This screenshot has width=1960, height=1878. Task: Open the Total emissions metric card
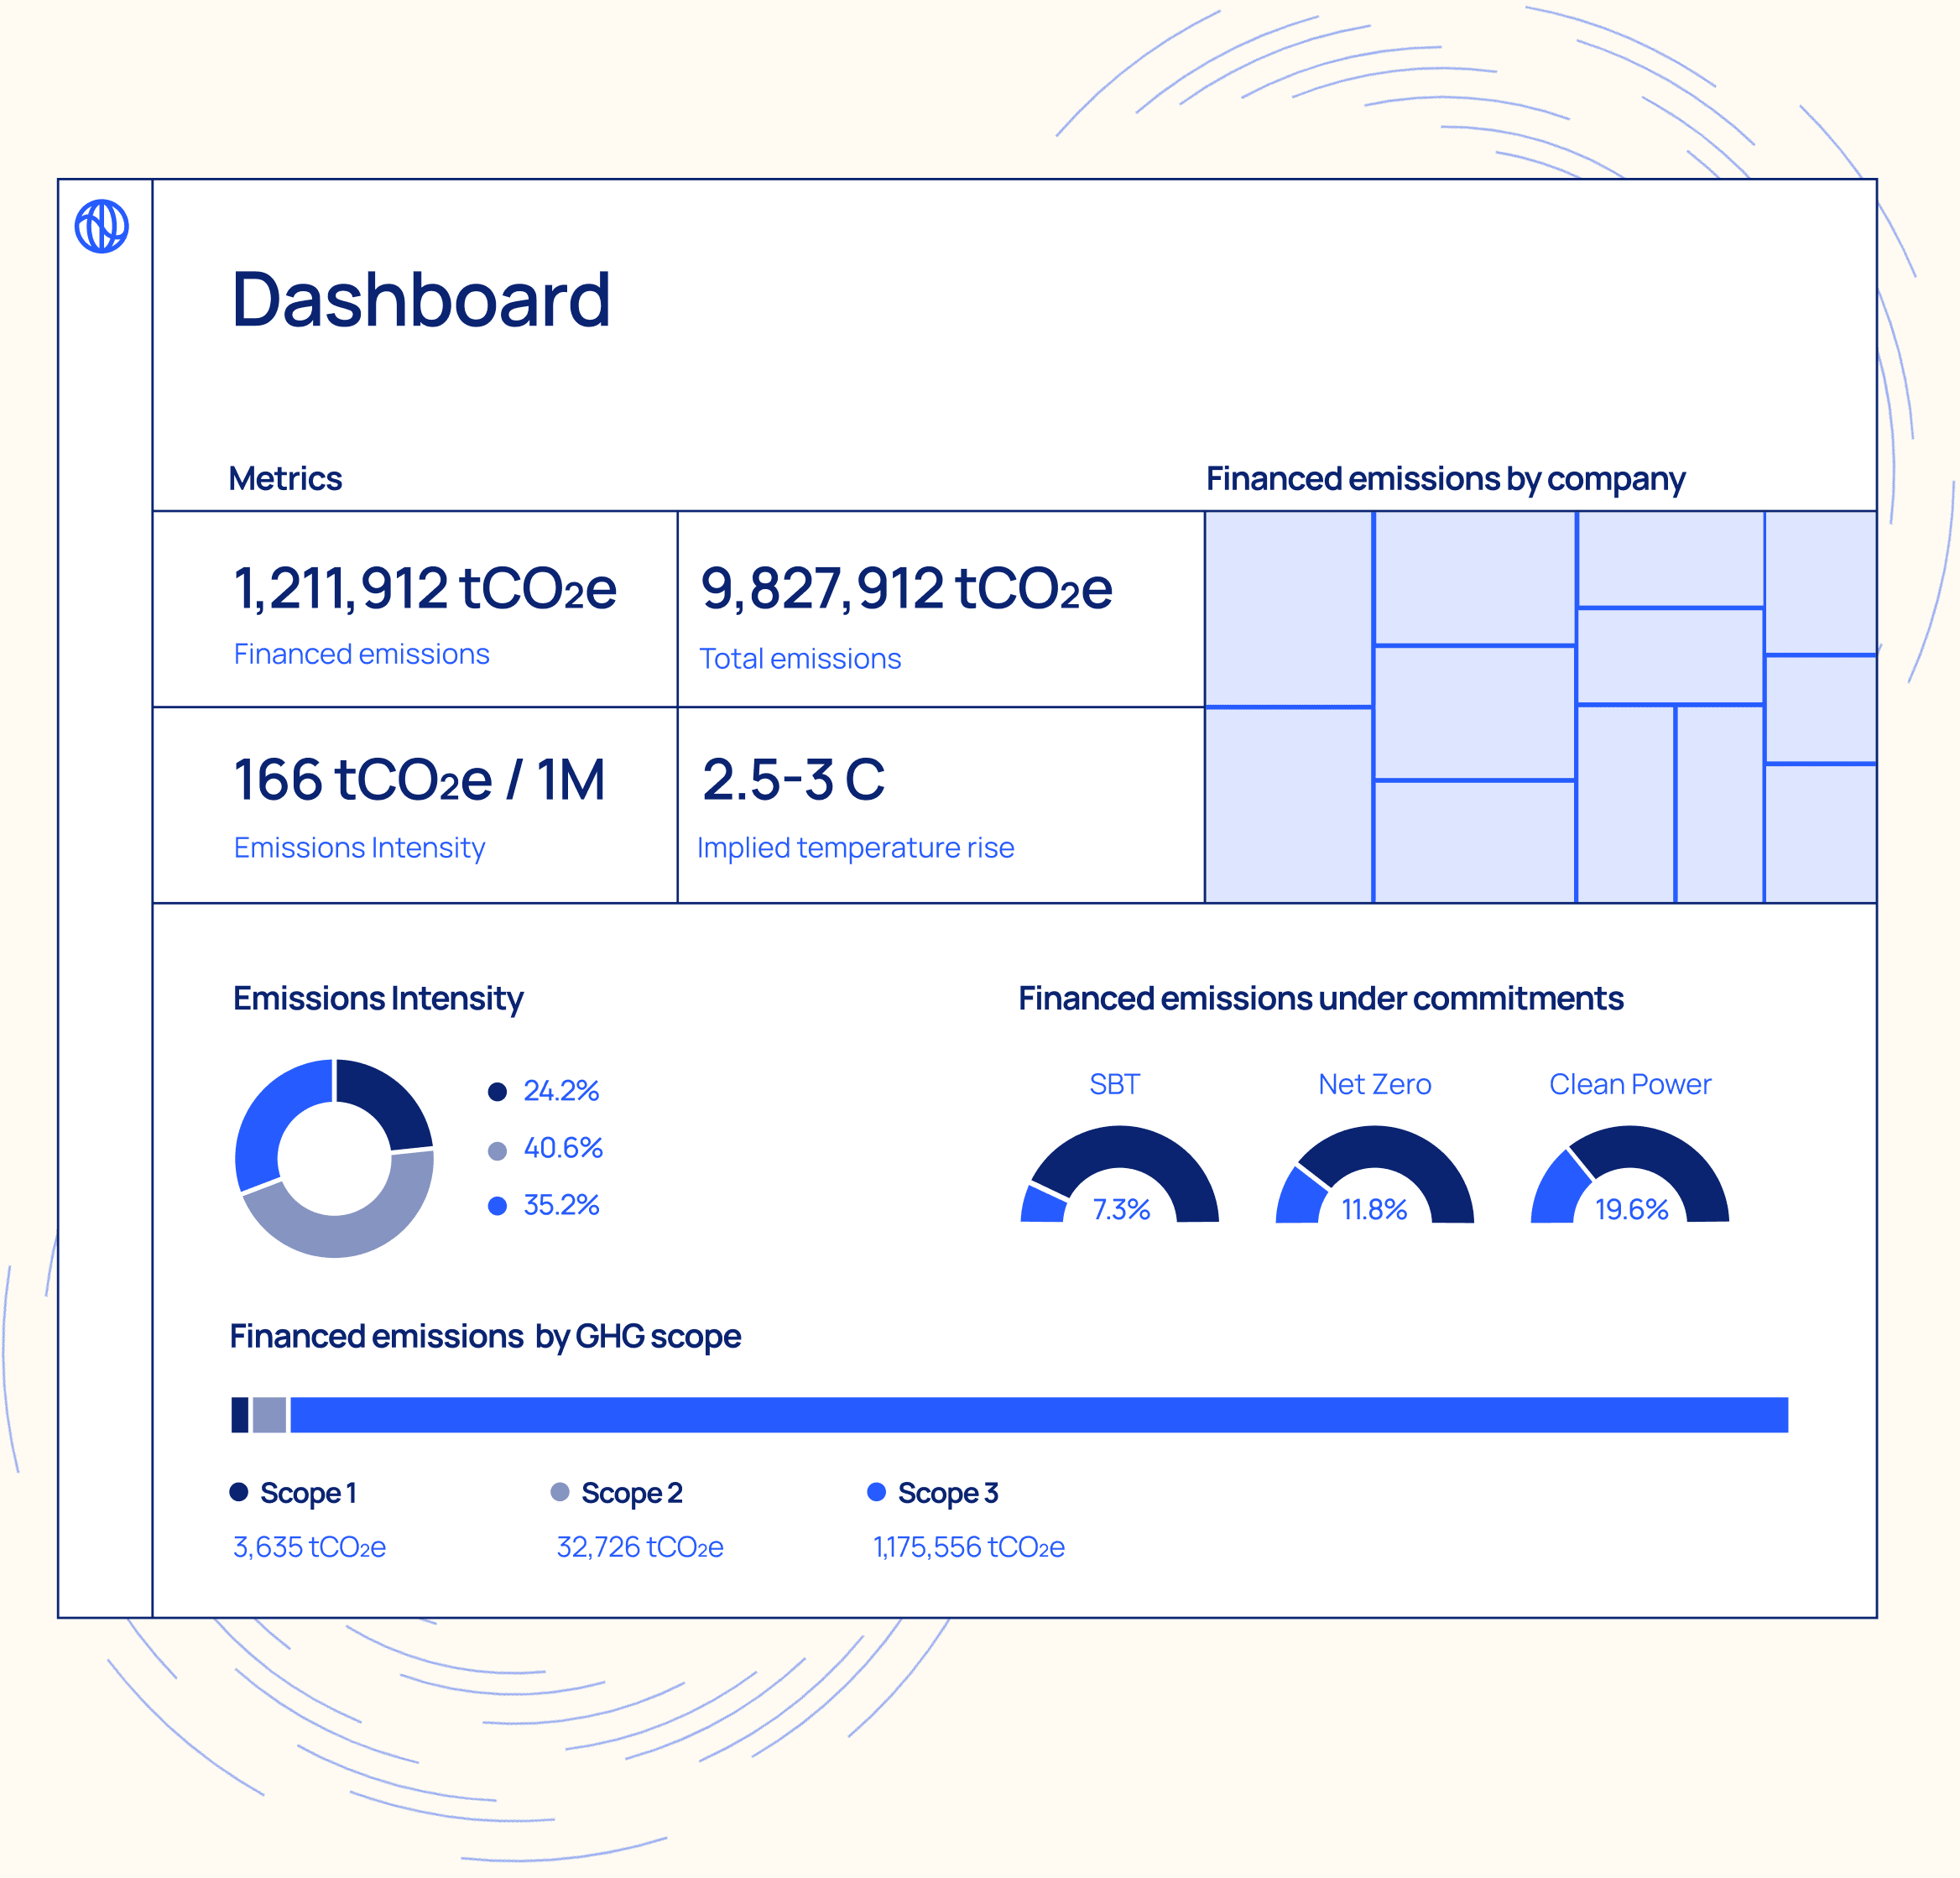pyautogui.click(x=940, y=609)
